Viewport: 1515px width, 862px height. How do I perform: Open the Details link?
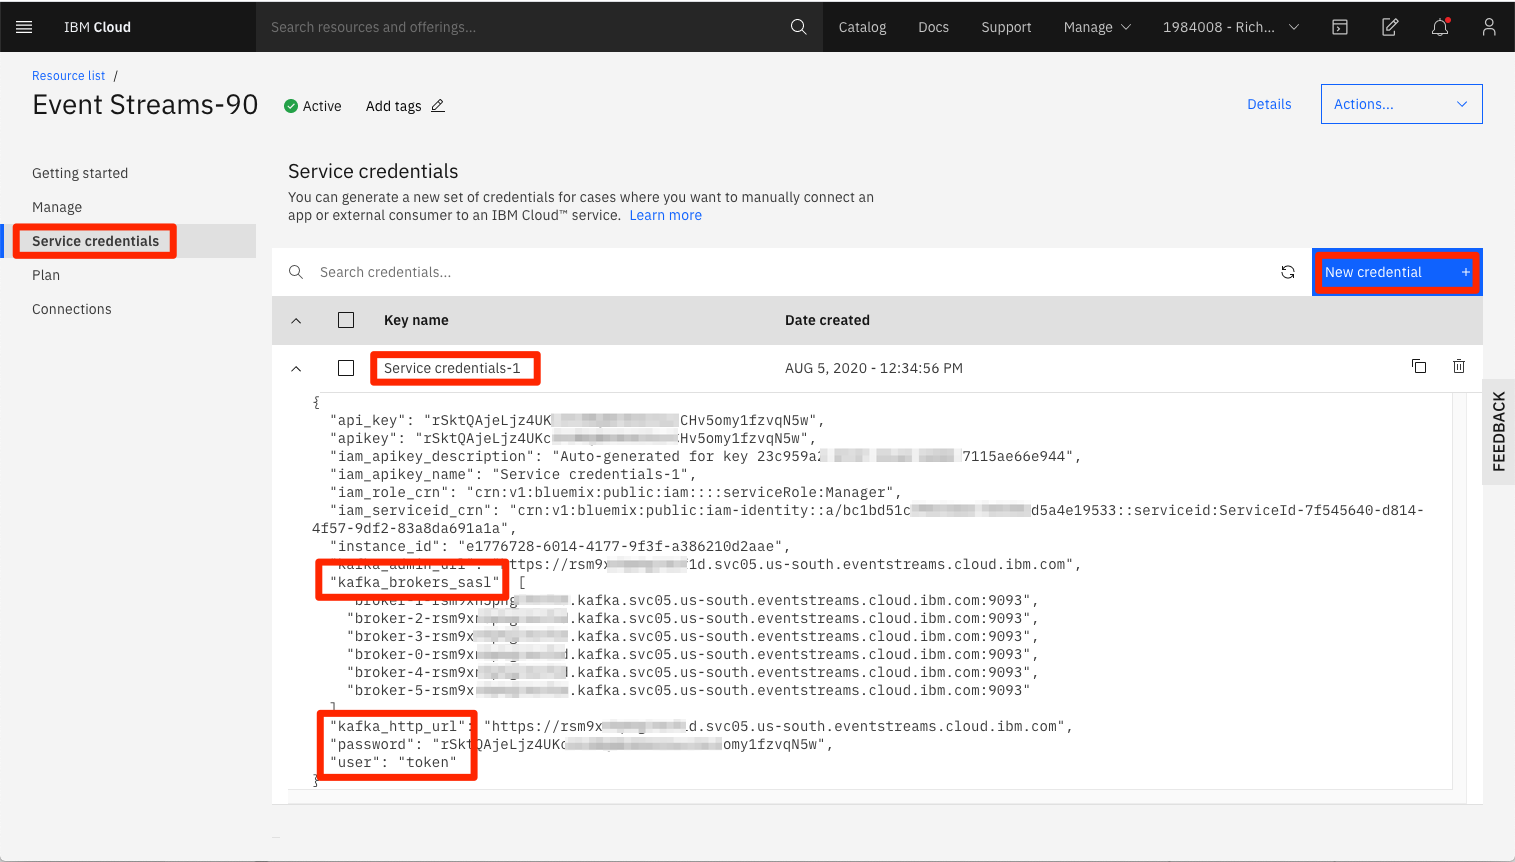pos(1269,104)
